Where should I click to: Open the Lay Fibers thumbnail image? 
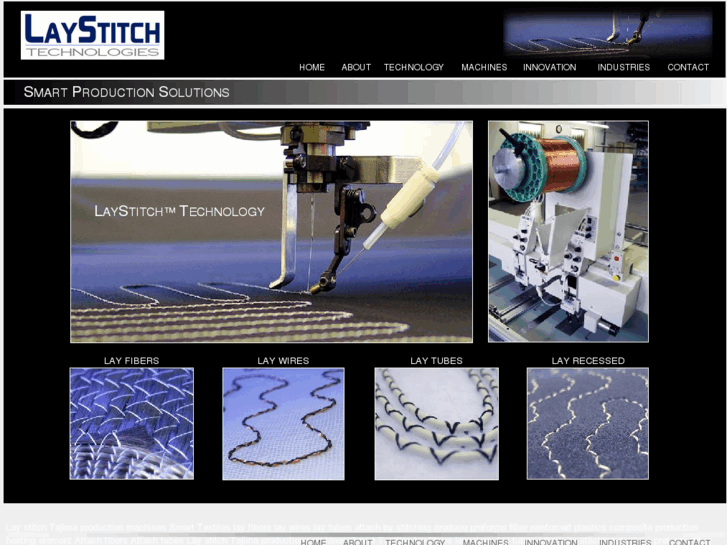(x=132, y=423)
